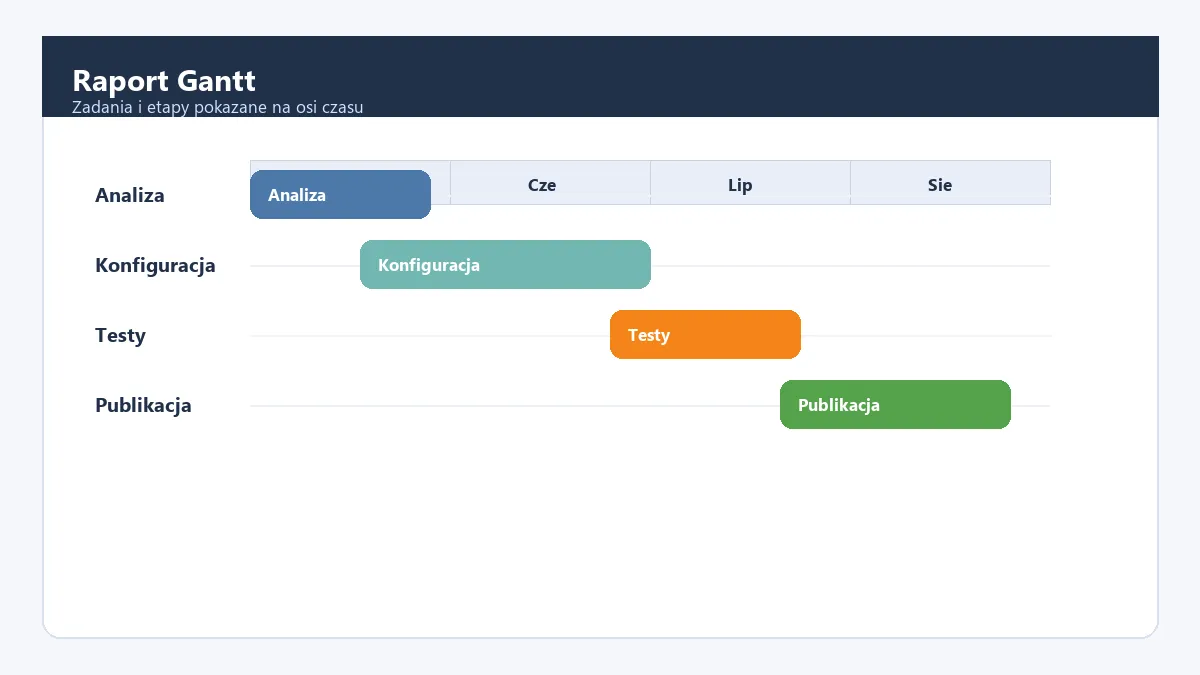The image size is (1200, 675).
Task: Click the Cze month column header
Action: 550,183
